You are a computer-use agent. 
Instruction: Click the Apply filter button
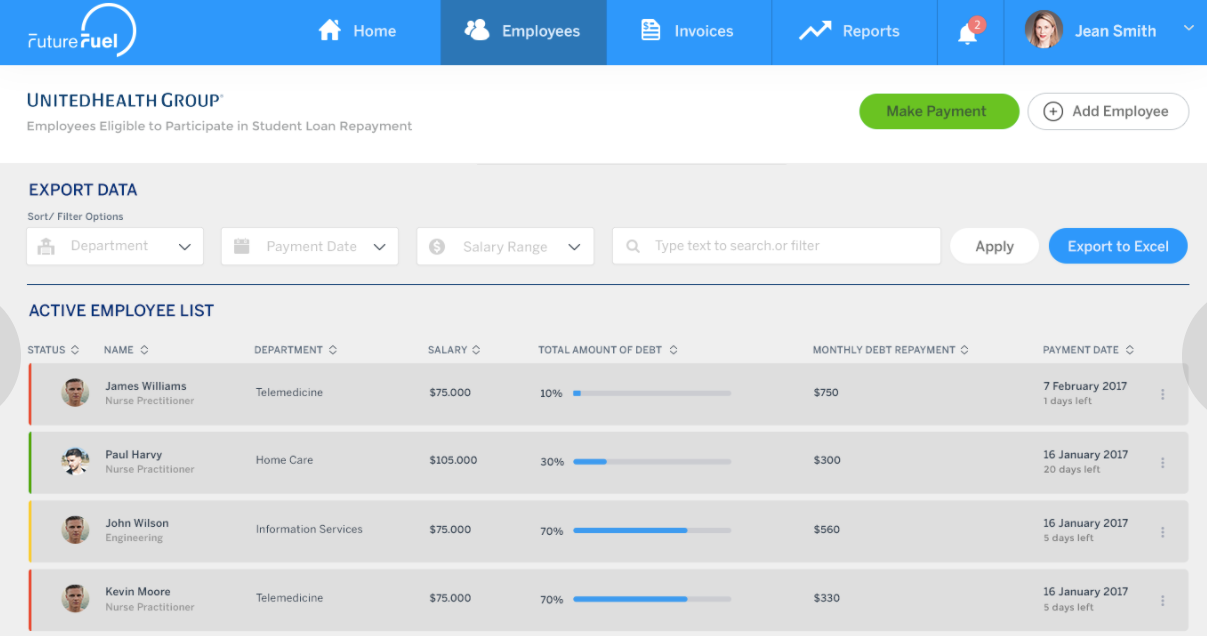point(994,246)
